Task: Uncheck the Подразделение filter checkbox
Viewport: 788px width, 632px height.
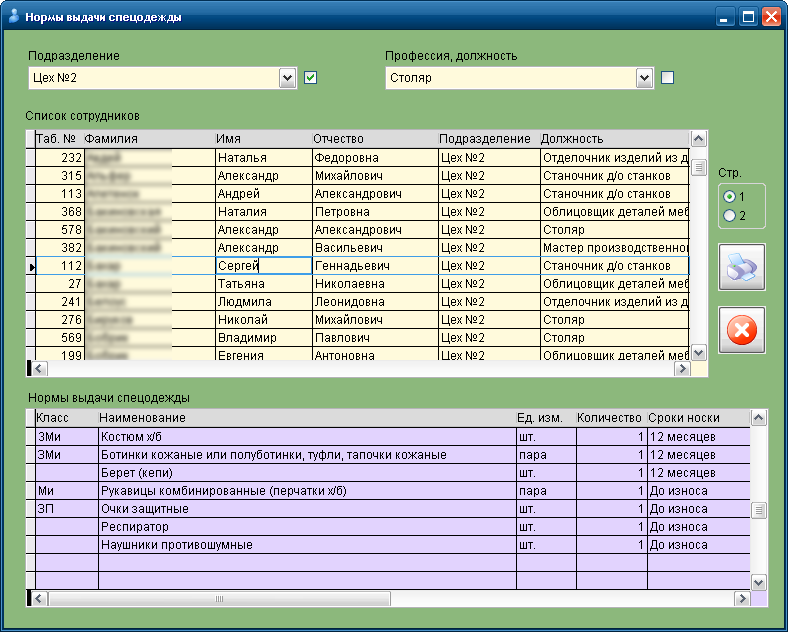Action: coord(311,78)
